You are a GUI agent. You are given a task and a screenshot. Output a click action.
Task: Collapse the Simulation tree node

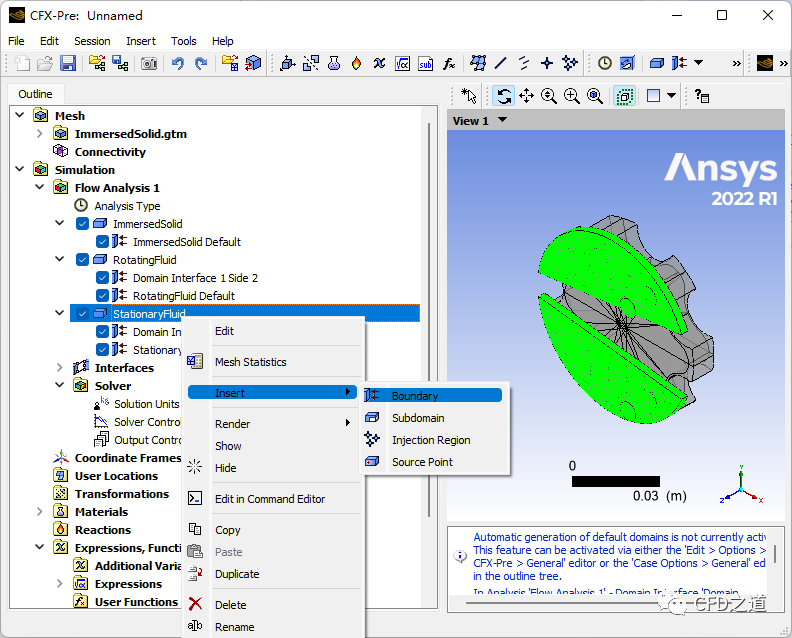point(20,169)
